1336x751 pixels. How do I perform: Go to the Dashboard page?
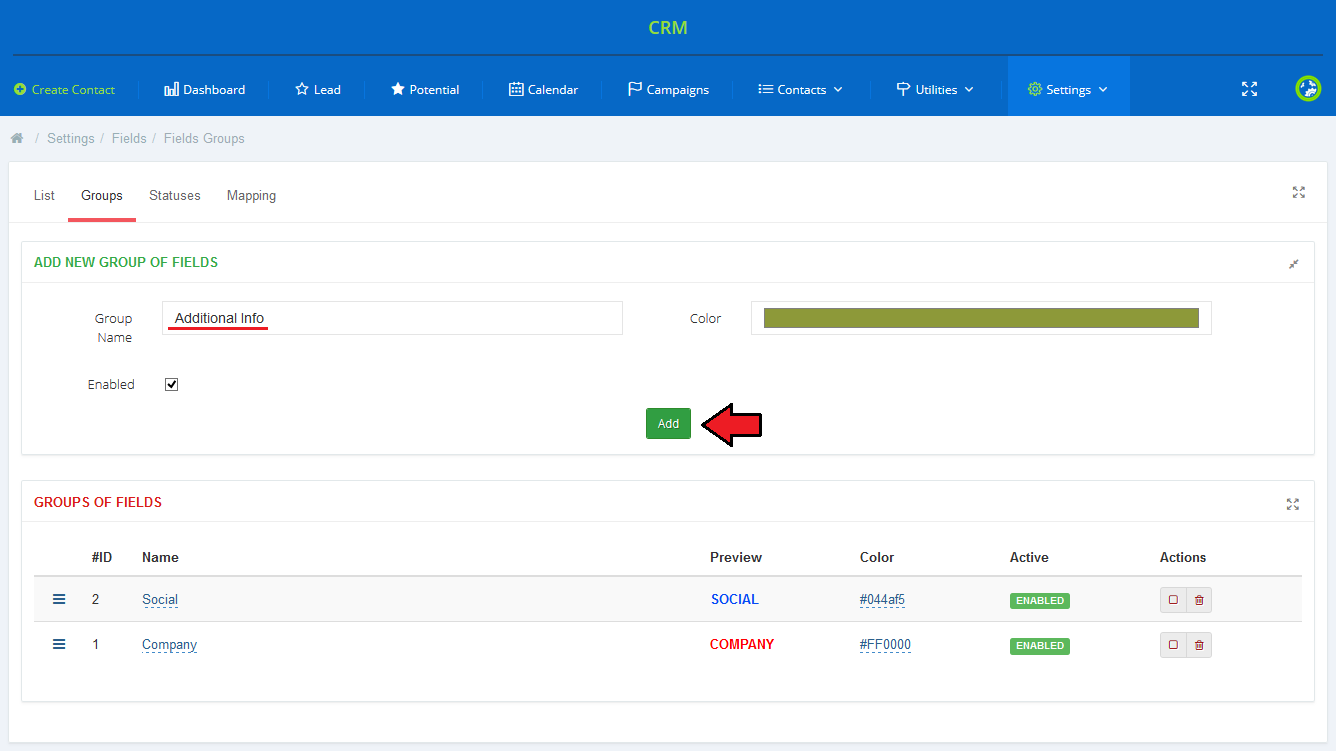204,89
